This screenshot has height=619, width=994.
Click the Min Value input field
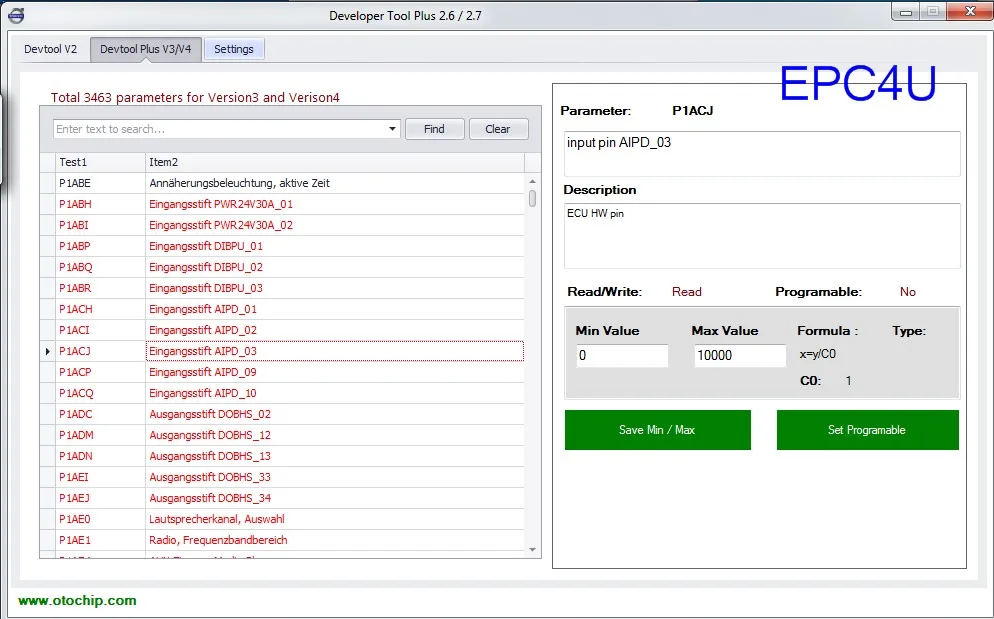click(622, 355)
